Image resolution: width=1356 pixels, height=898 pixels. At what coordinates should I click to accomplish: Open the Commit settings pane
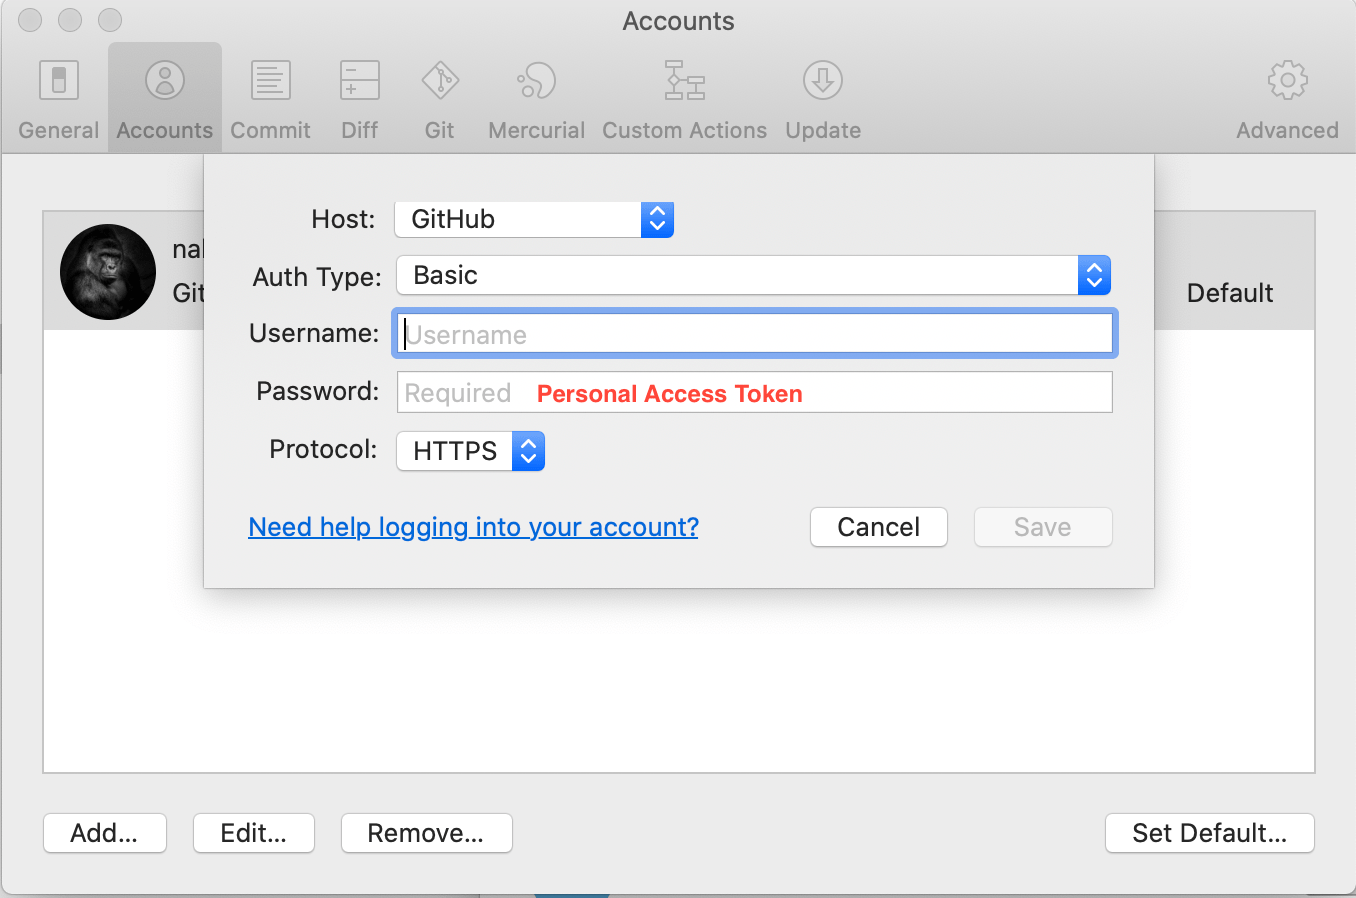coord(269,95)
